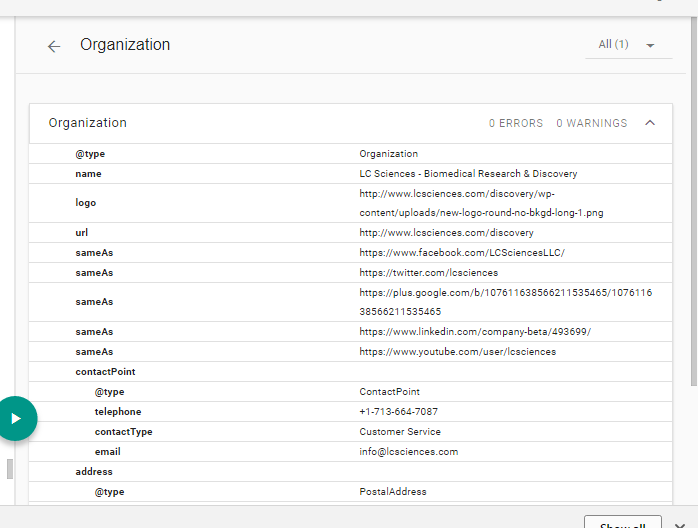The height and width of the screenshot is (528, 698).
Task: Click the 0 WARNINGS label
Action: (592, 123)
